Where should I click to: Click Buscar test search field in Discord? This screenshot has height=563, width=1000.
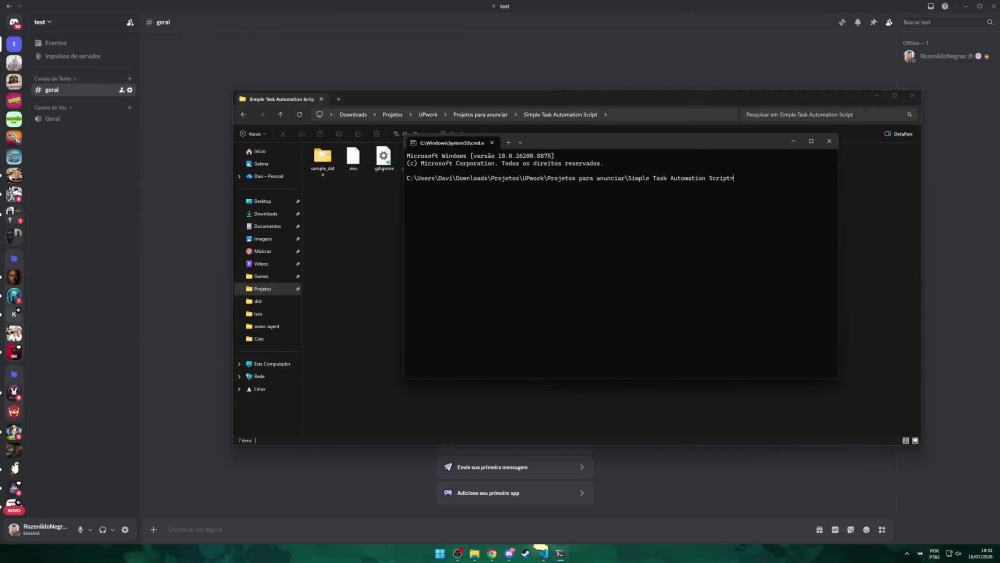[946, 22]
